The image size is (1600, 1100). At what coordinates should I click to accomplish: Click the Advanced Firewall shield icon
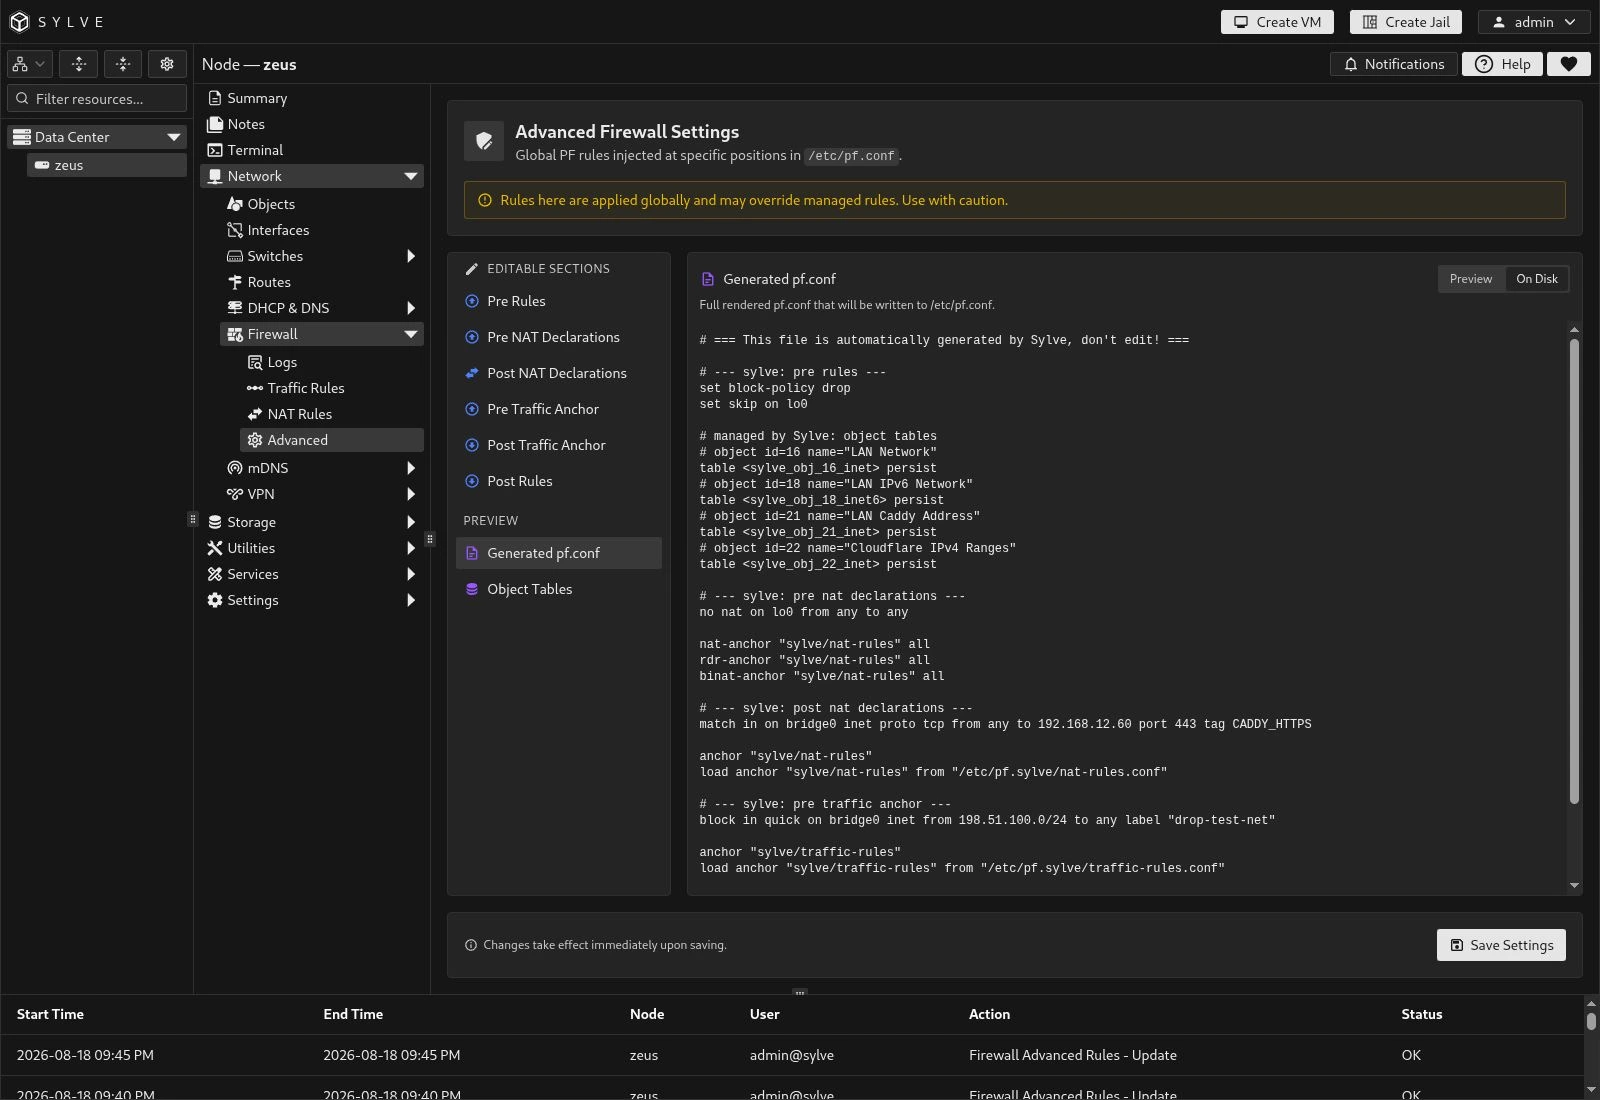coord(484,141)
